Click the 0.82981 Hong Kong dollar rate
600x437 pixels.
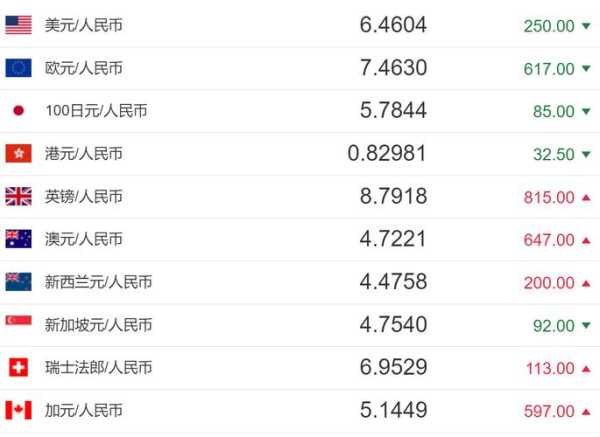click(387, 154)
